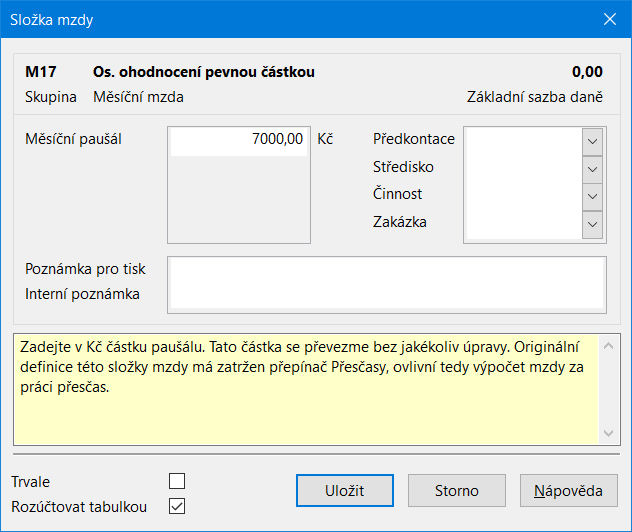Viewport: 632px width, 532px height.
Task: Open the Činnost dropdown arrow
Action: click(x=592, y=197)
